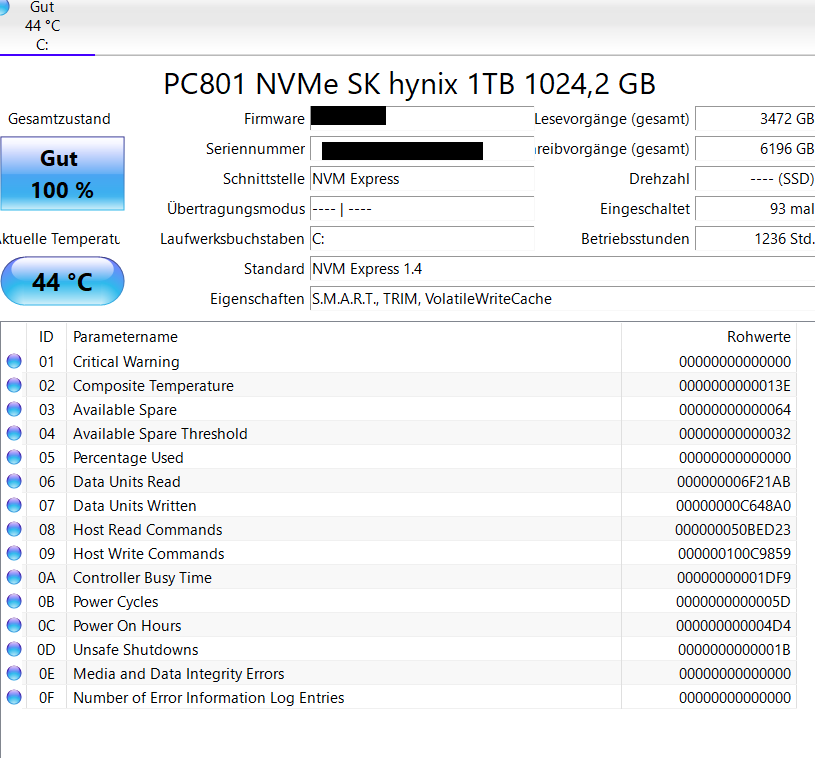Screen dimensions: 815x758
Task: Click the status icon for Percentage Used
Action: pyautogui.click(x=14, y=457)
